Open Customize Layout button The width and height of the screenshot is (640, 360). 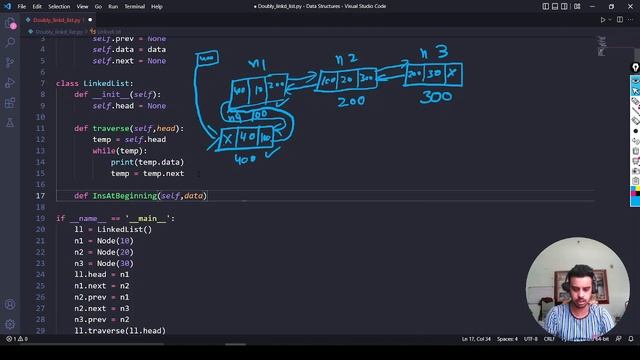point(577,6)
